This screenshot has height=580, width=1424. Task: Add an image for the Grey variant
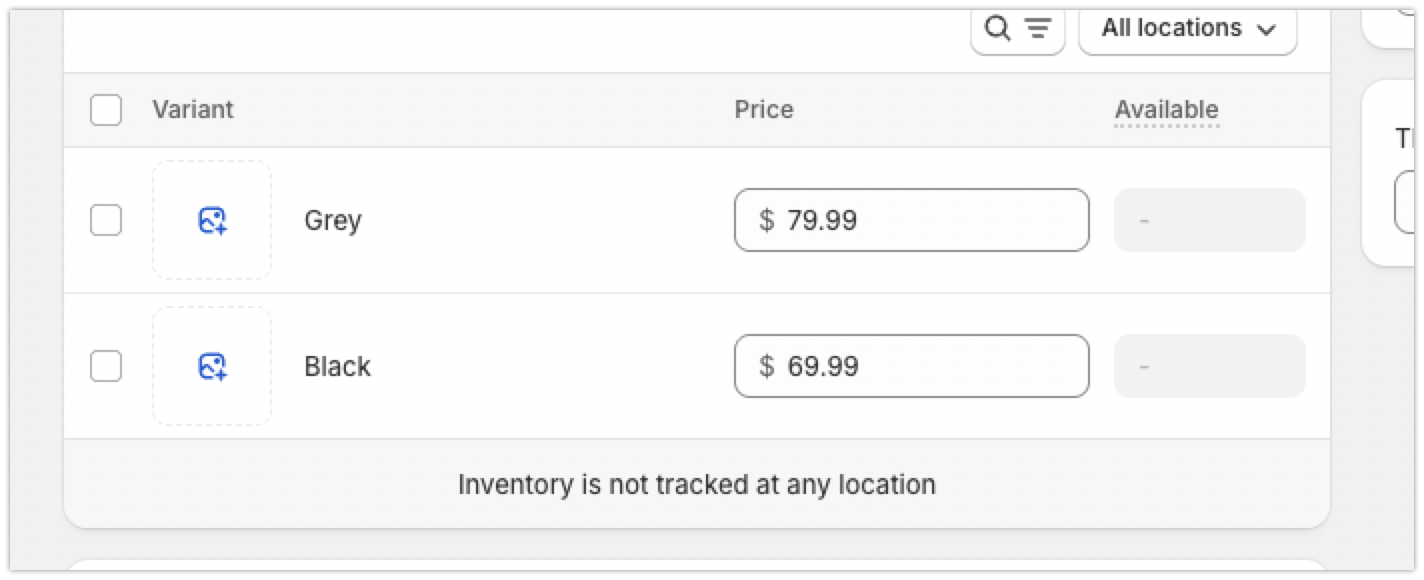pos(212,220)
